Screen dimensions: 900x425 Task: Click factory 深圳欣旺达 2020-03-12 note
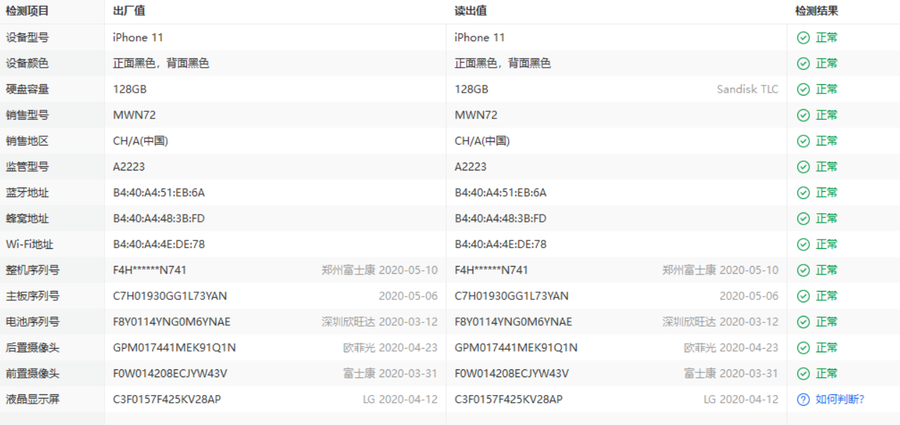tap(379, 322)
